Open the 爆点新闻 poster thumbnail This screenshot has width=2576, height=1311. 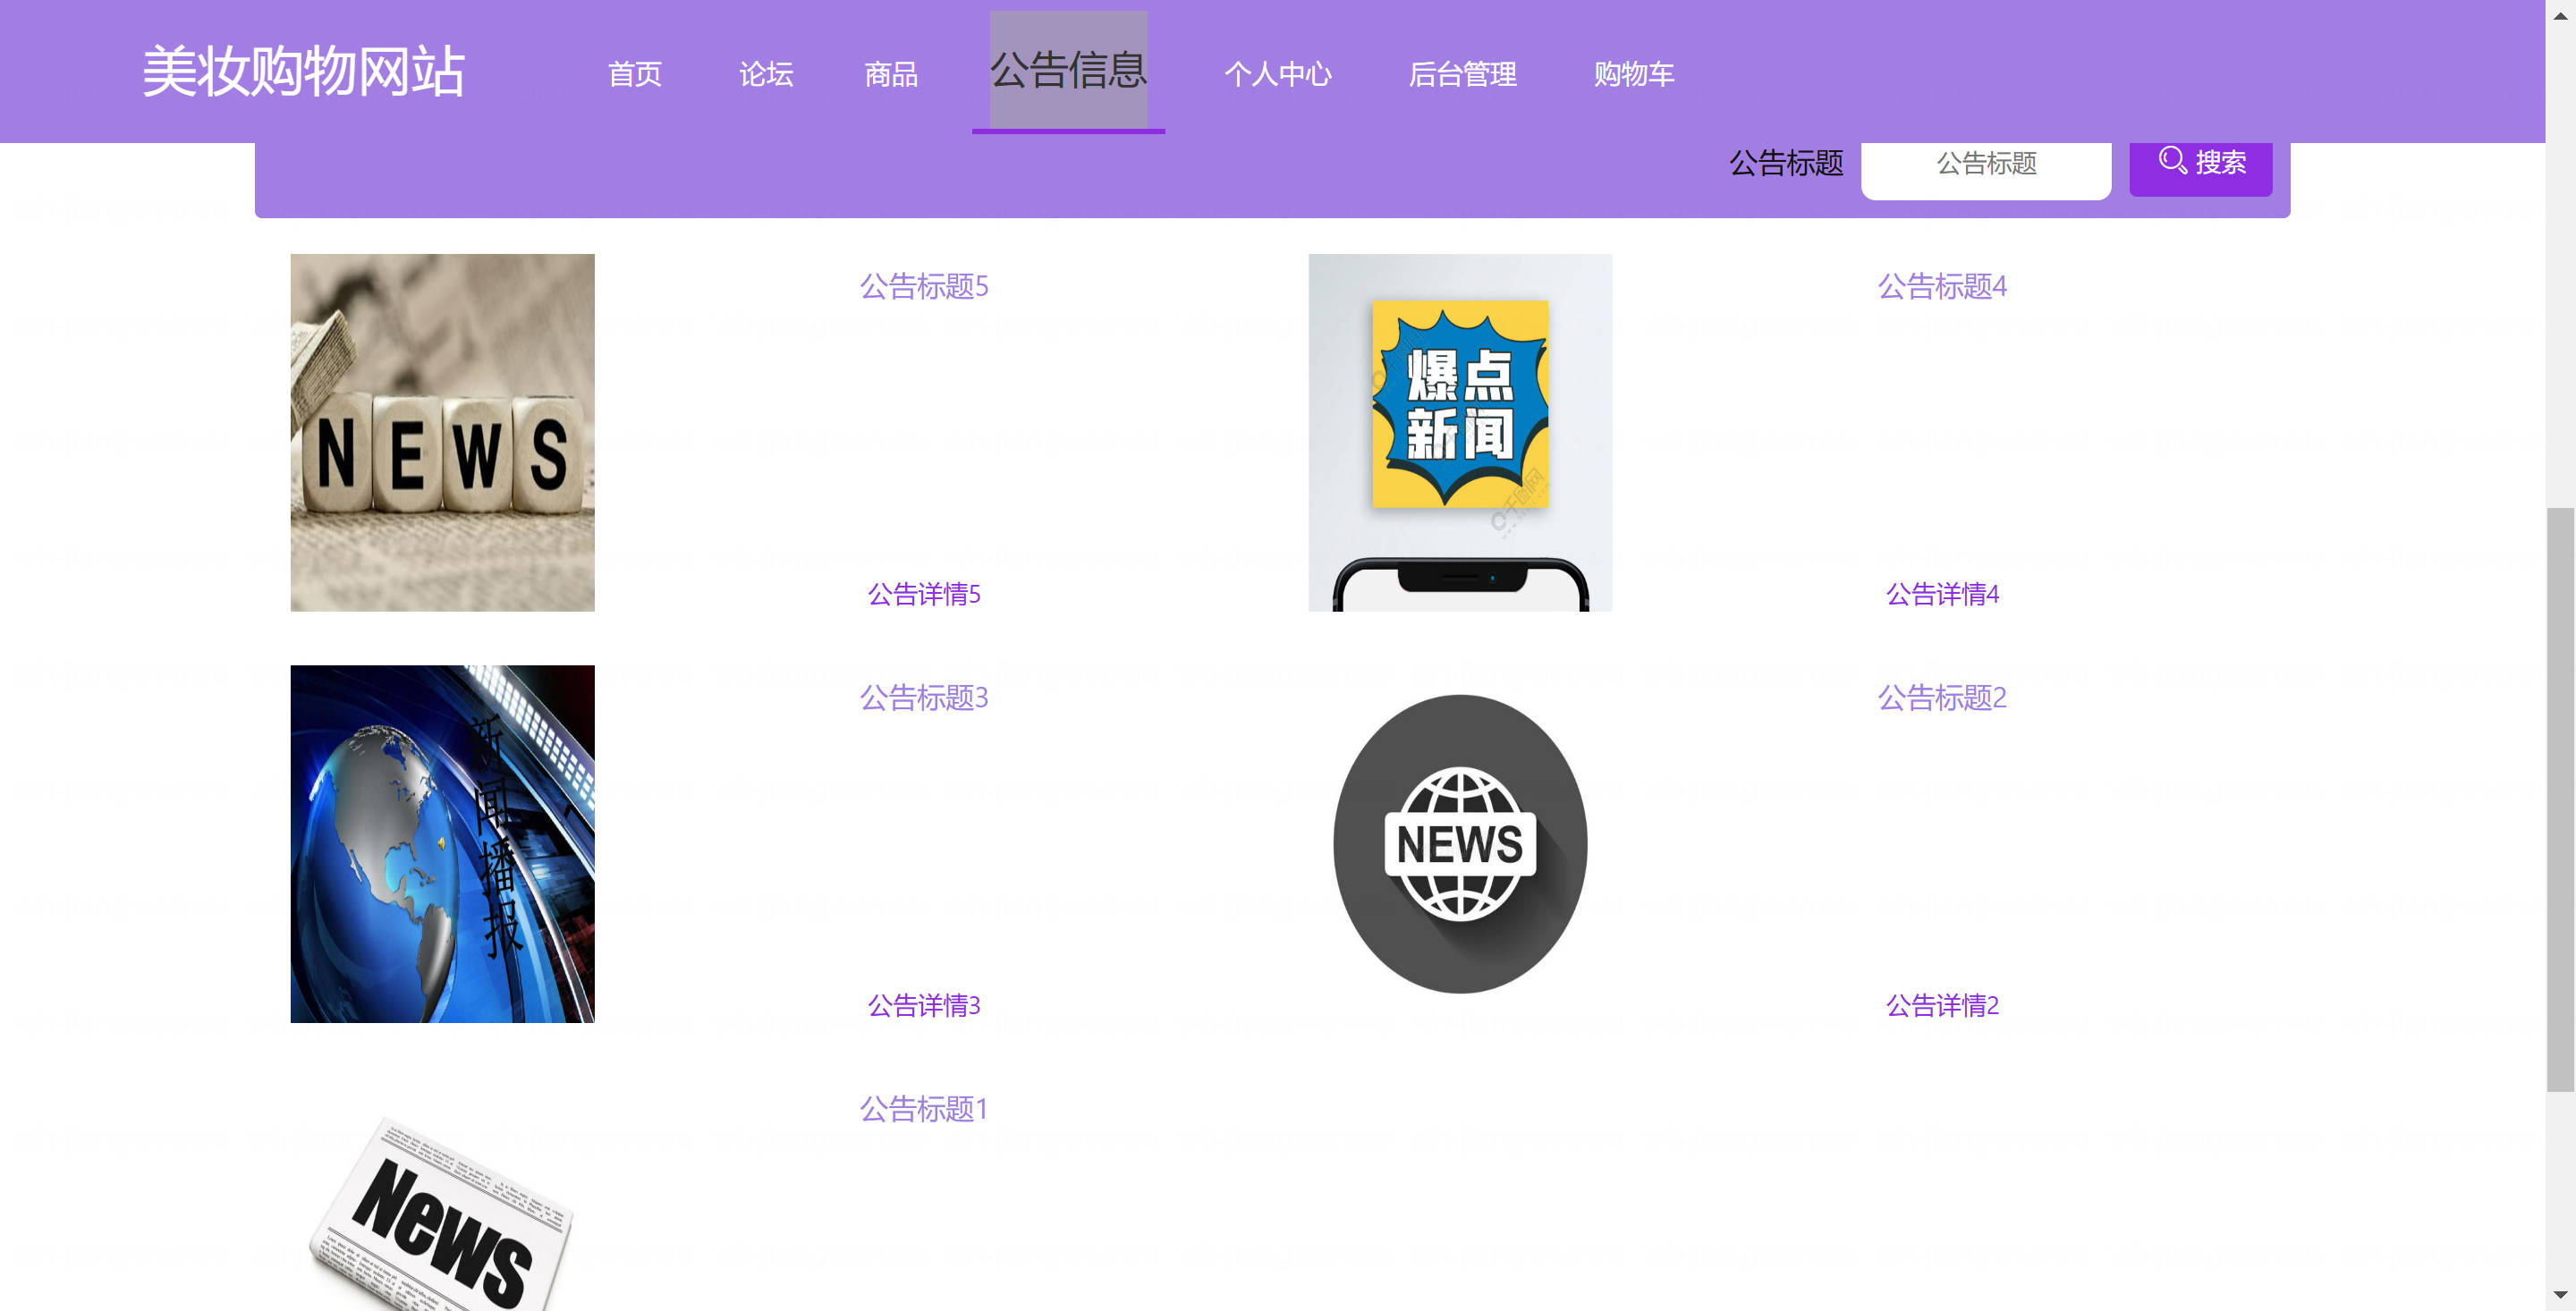(1460, 432)
